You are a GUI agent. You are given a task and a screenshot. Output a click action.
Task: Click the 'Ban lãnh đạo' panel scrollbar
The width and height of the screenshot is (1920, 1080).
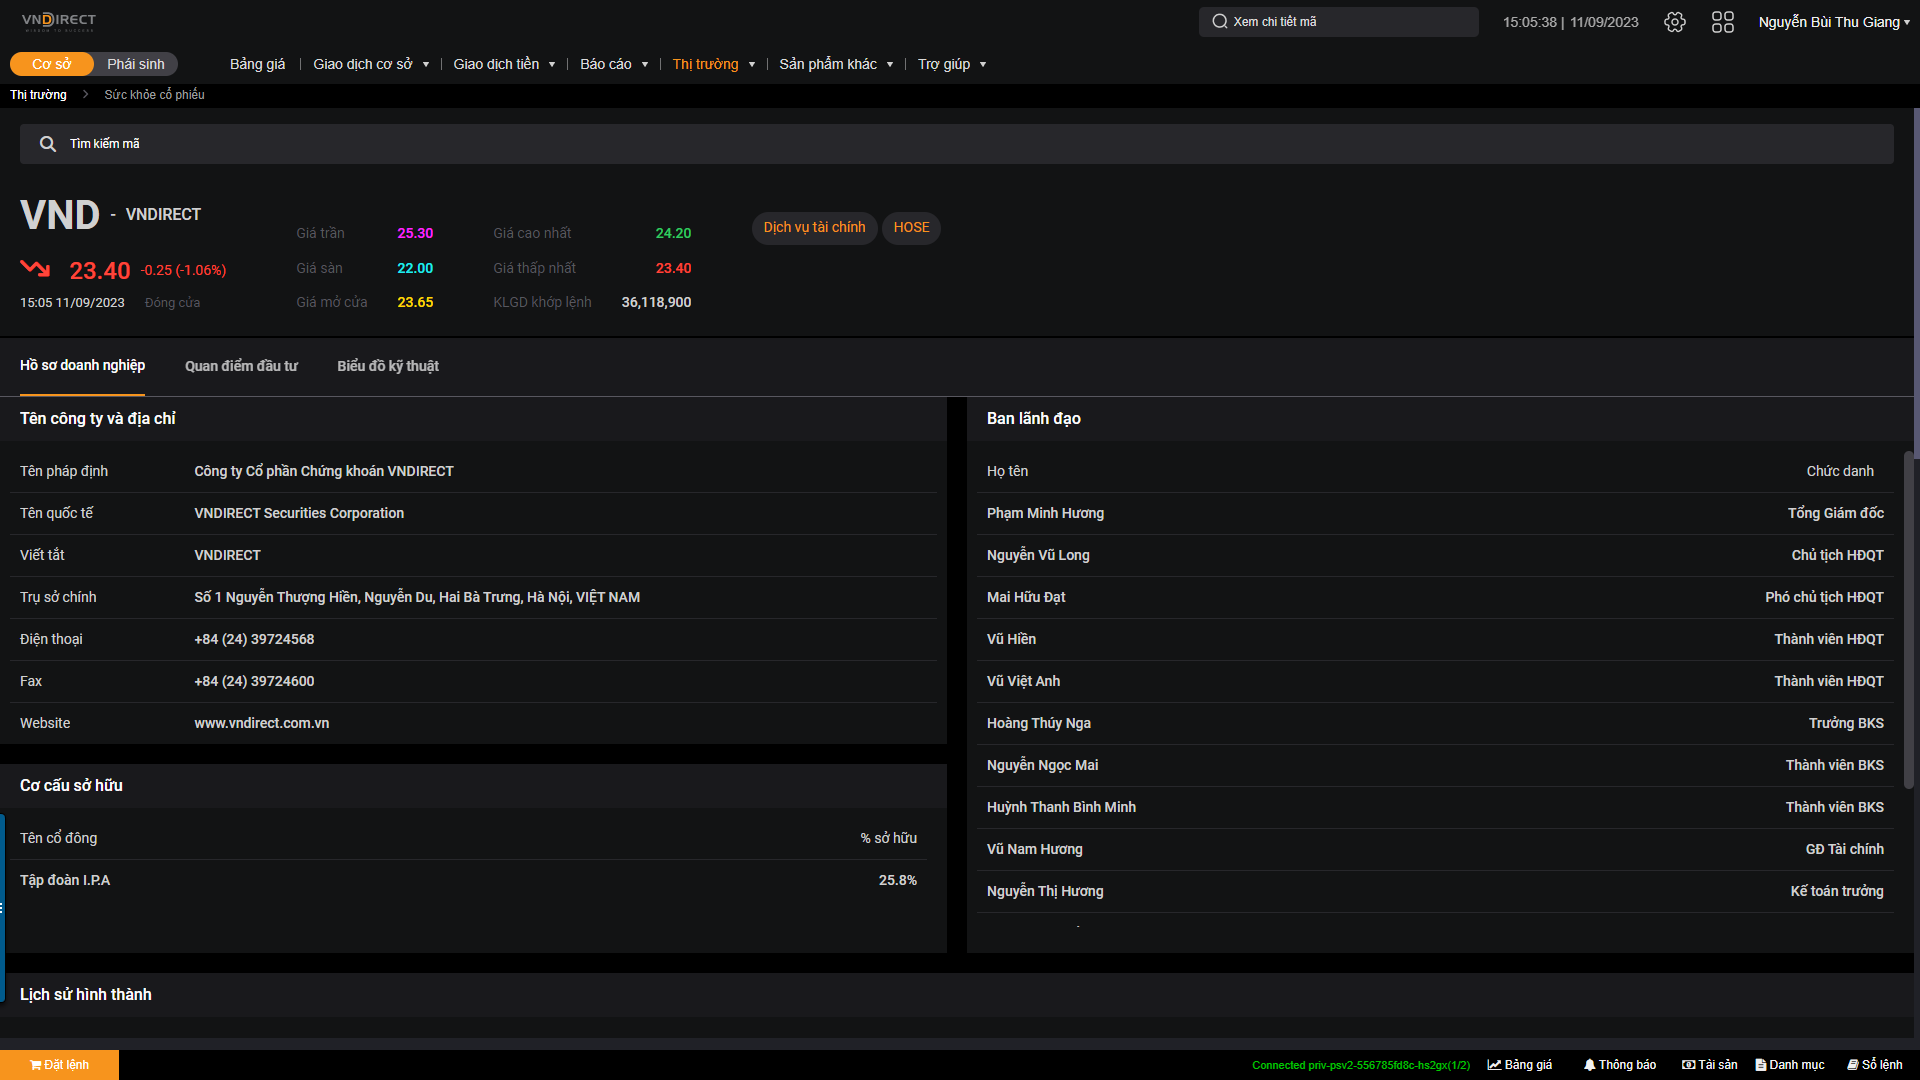click(1908, 620)
